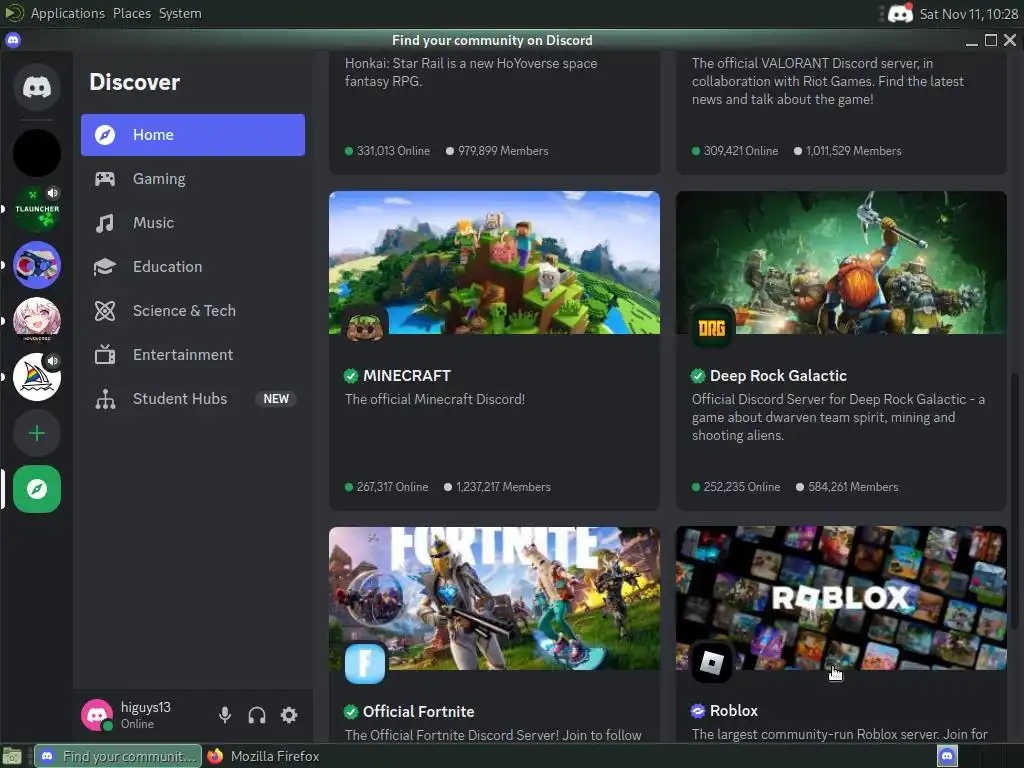Image resolution: width=1024 pixels, height=768 pixels.
Task: Click the "1,237,217 Members" text
Action: [503, 487]
